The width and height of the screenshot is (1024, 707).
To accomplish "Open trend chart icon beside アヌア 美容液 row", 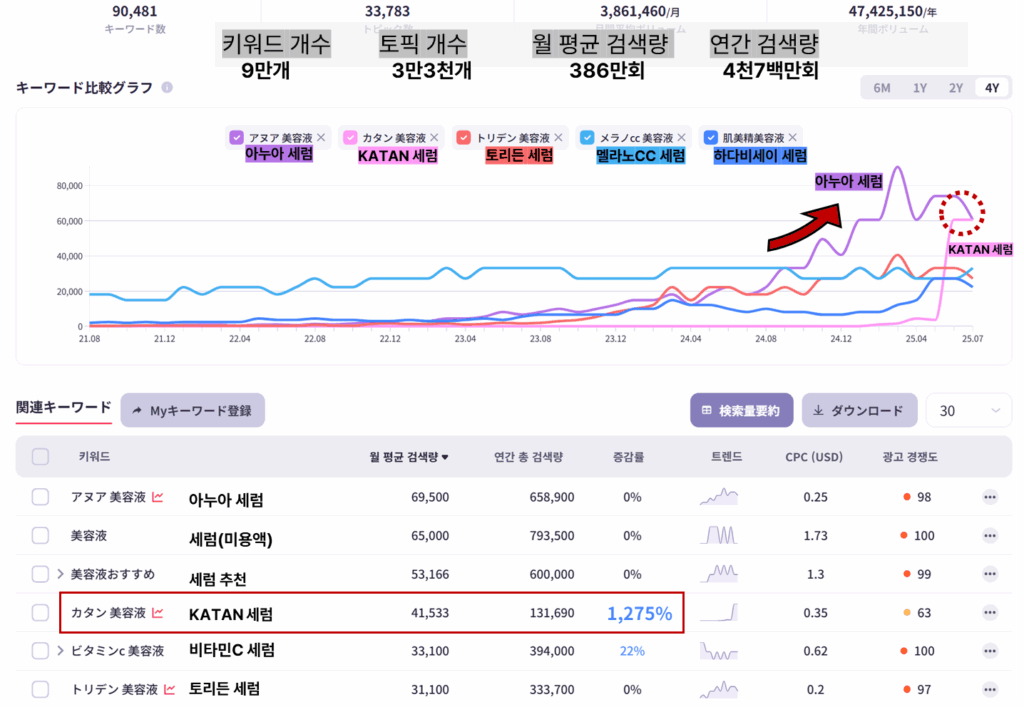I will point(157,497).
